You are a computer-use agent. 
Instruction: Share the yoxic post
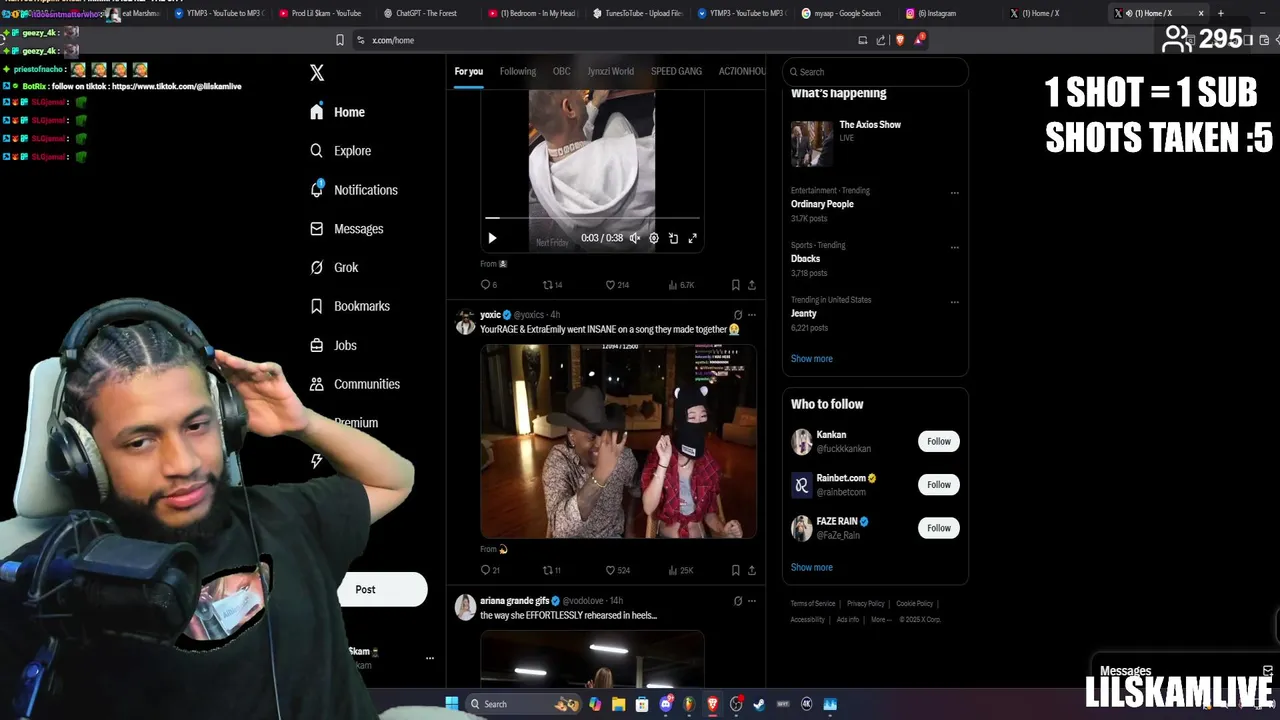tap(752, 570)
